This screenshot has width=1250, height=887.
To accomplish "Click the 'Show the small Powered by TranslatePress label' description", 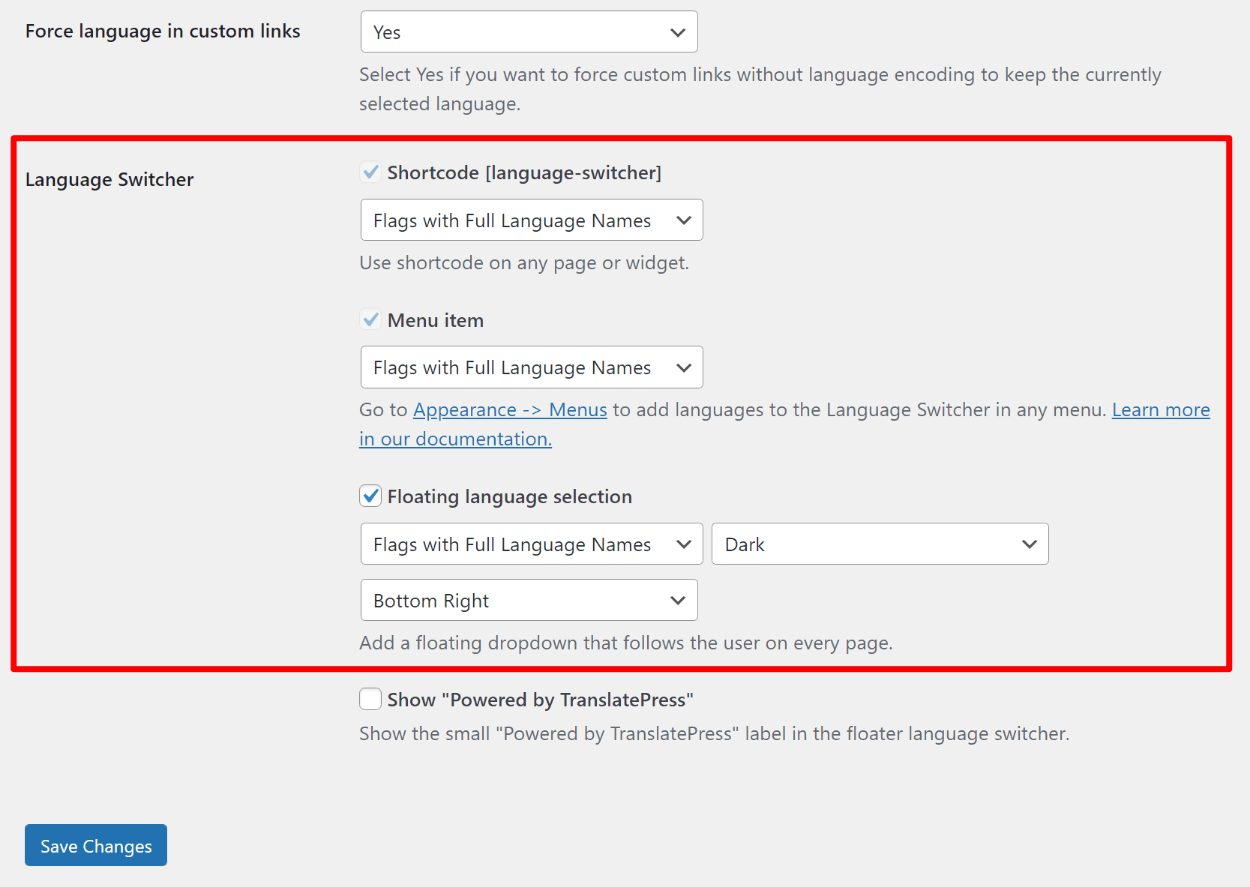I will tap(714, 734).
